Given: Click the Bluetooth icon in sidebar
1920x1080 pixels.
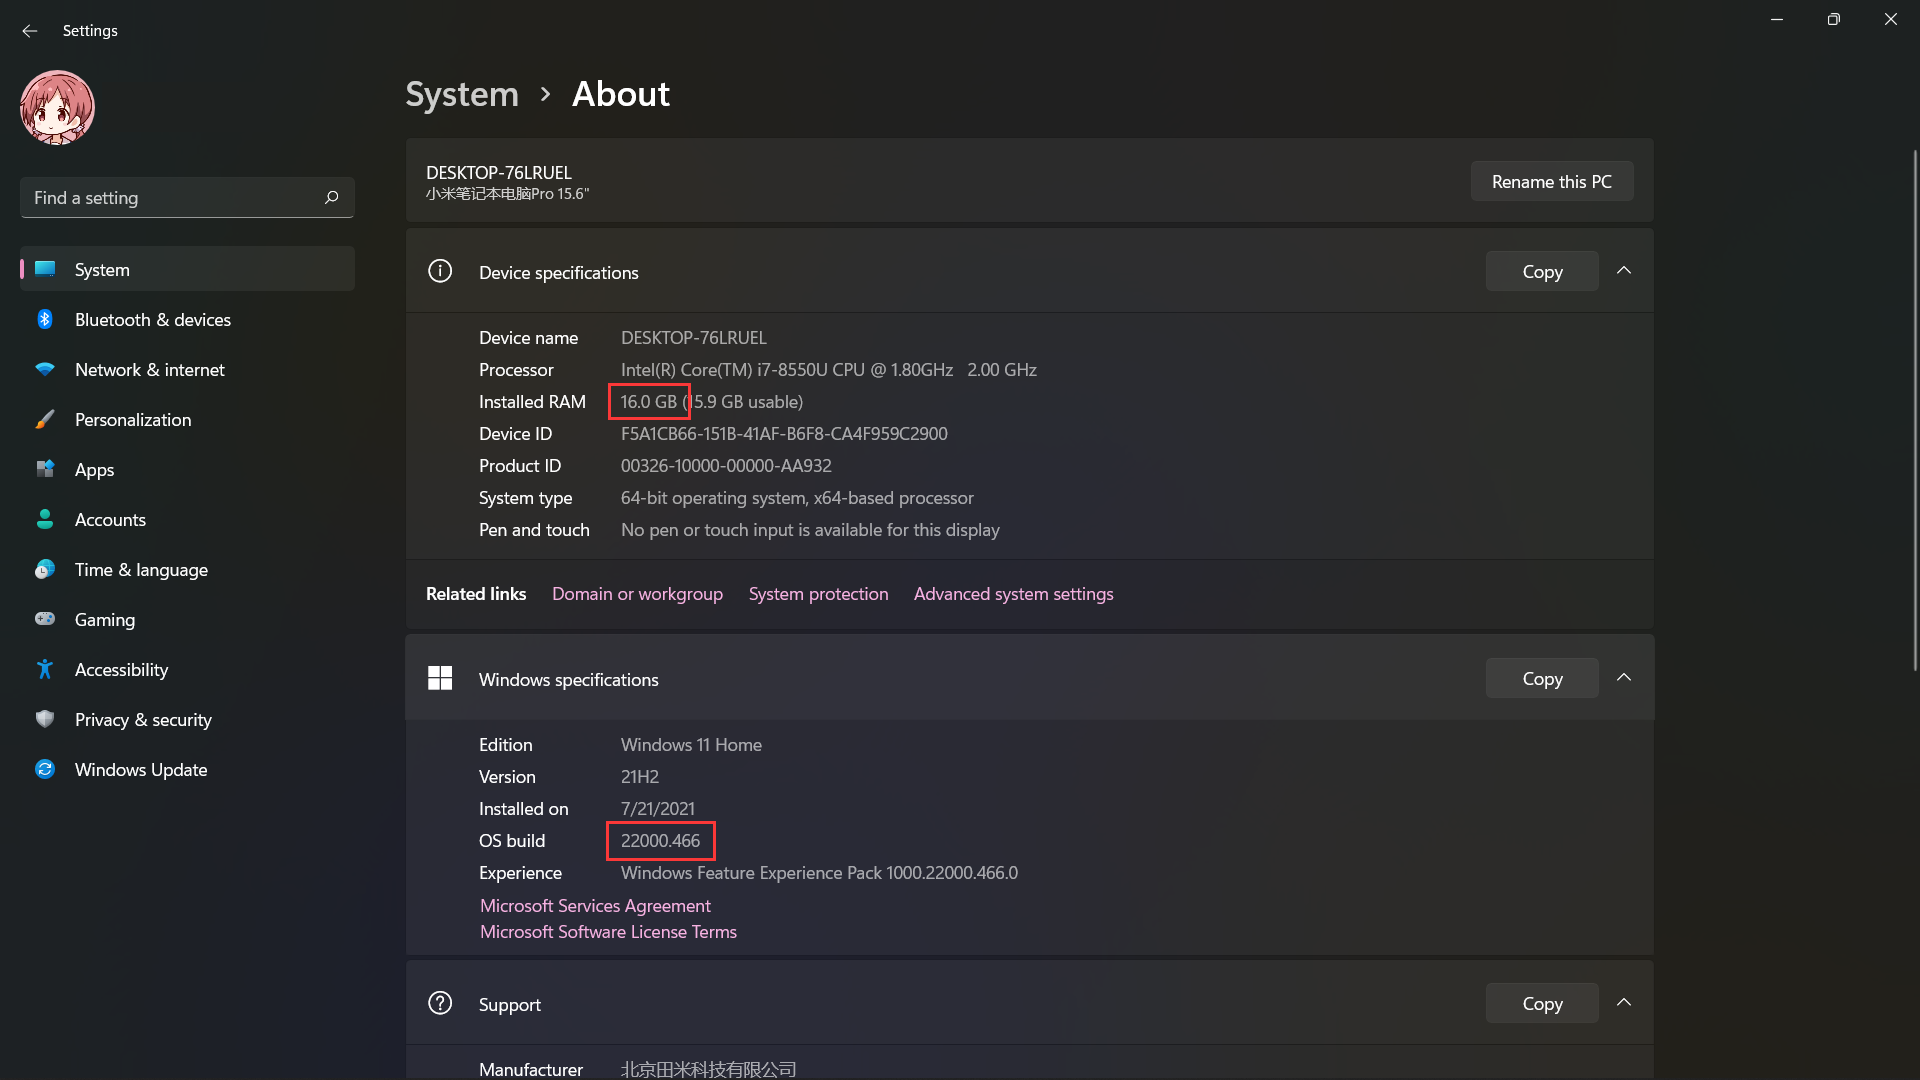Looking at the screenshot, I should 45,319.
